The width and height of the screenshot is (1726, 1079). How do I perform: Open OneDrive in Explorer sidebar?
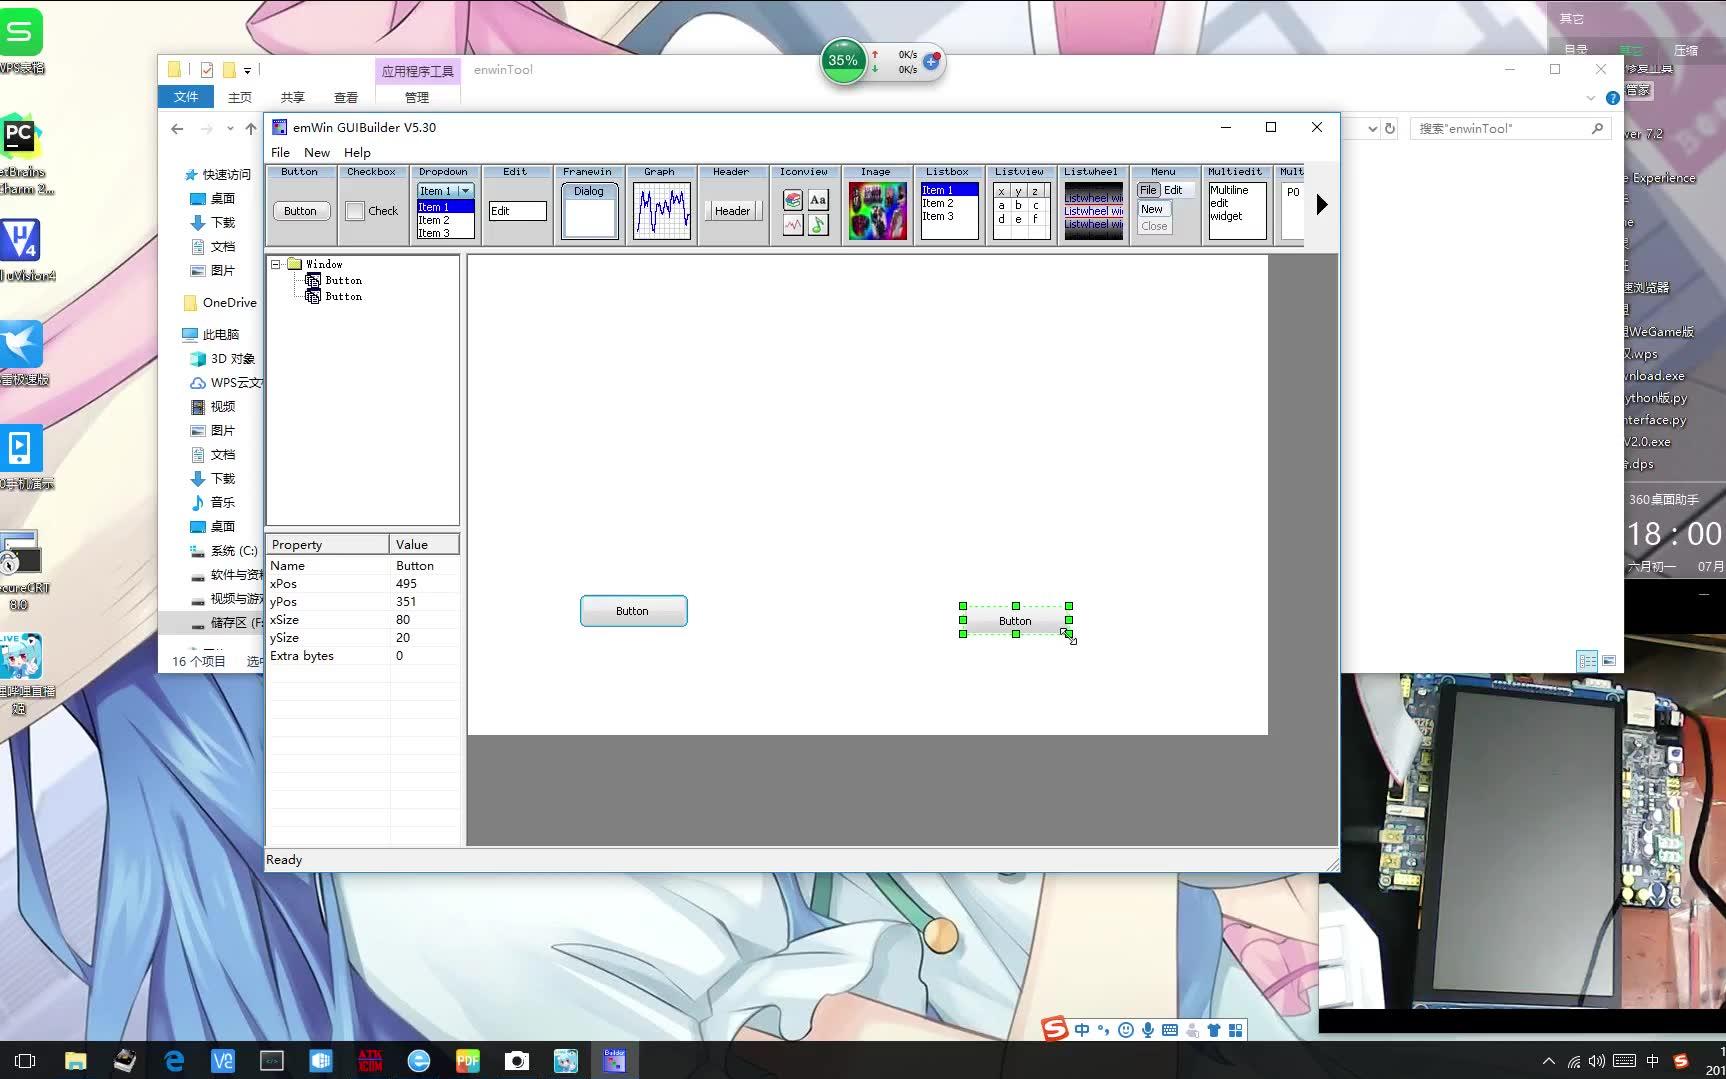[x=221, y=302]
